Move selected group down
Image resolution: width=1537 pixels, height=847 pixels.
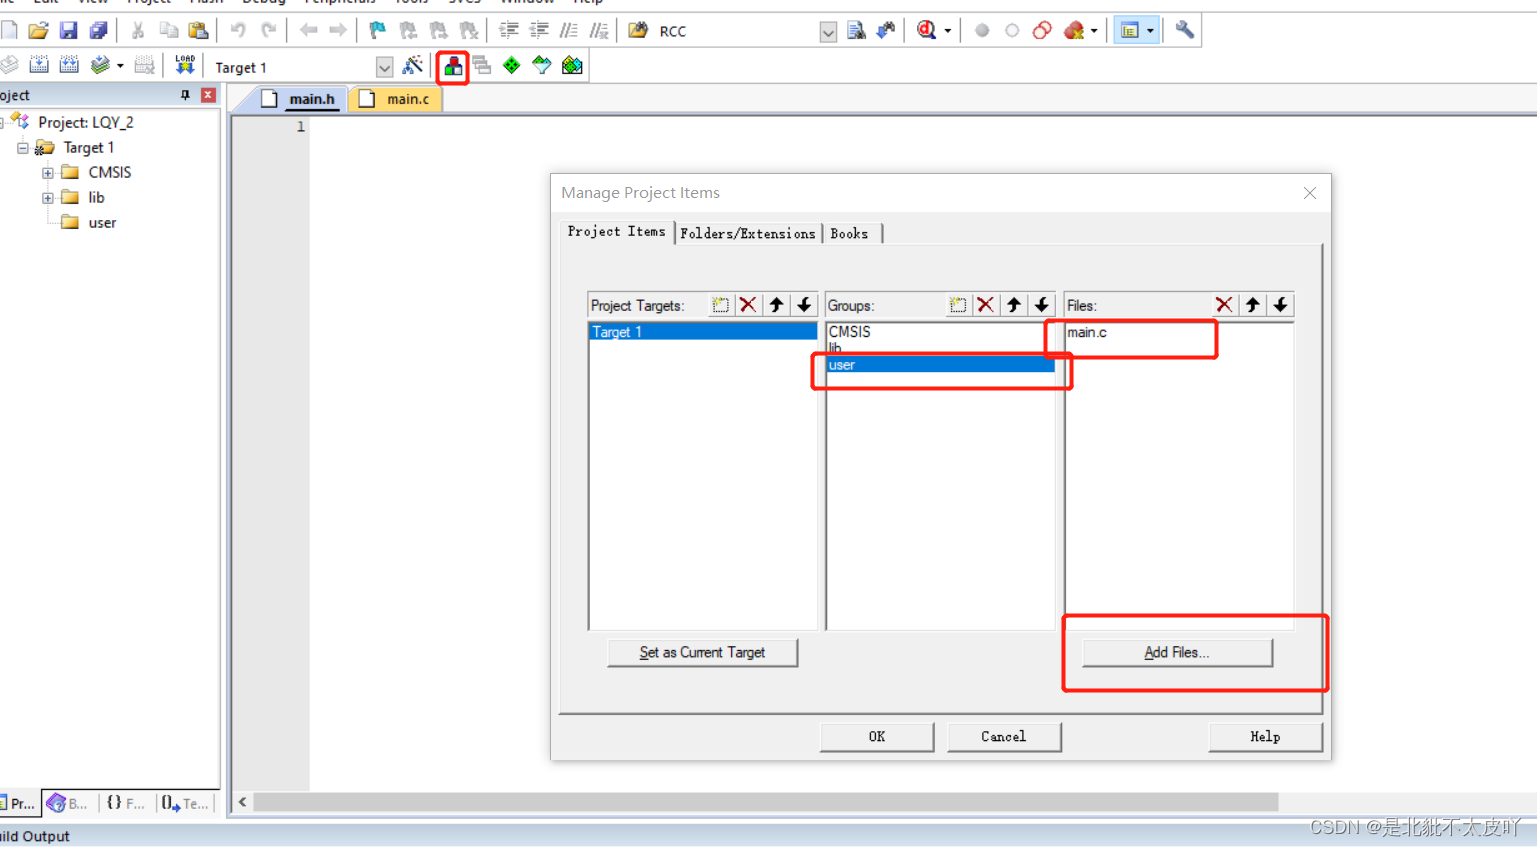tap(1042, 305)
